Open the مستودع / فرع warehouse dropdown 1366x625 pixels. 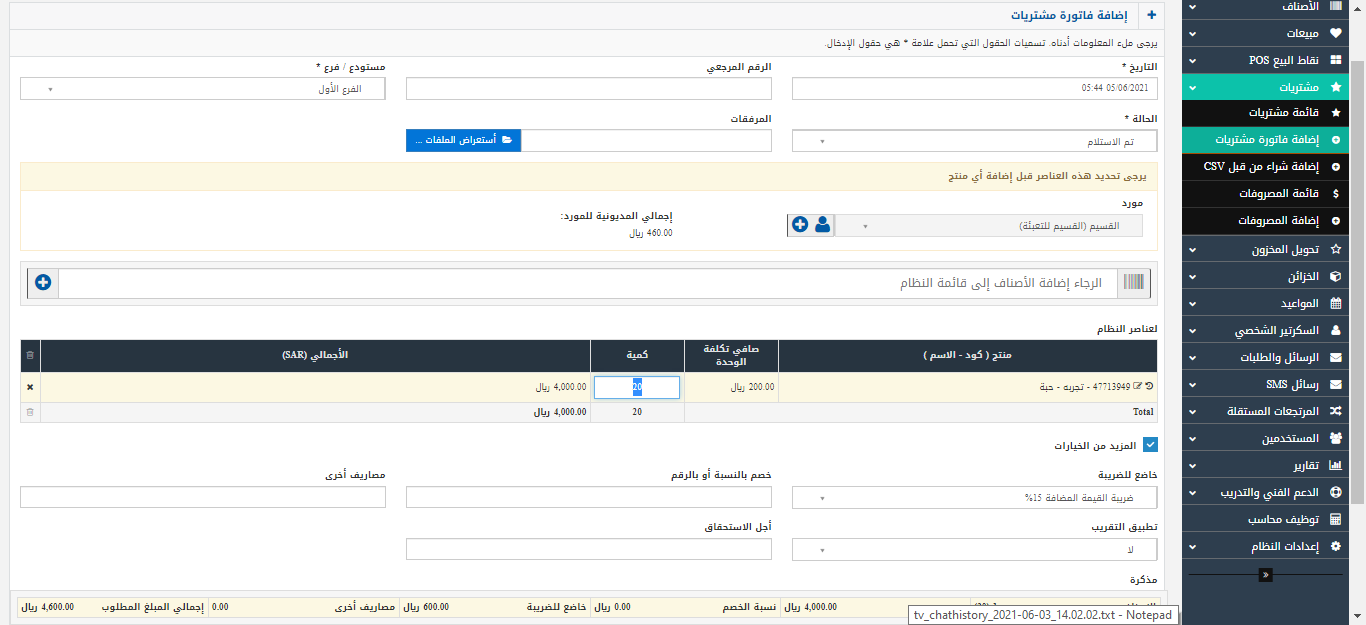(x=202, y=89)
